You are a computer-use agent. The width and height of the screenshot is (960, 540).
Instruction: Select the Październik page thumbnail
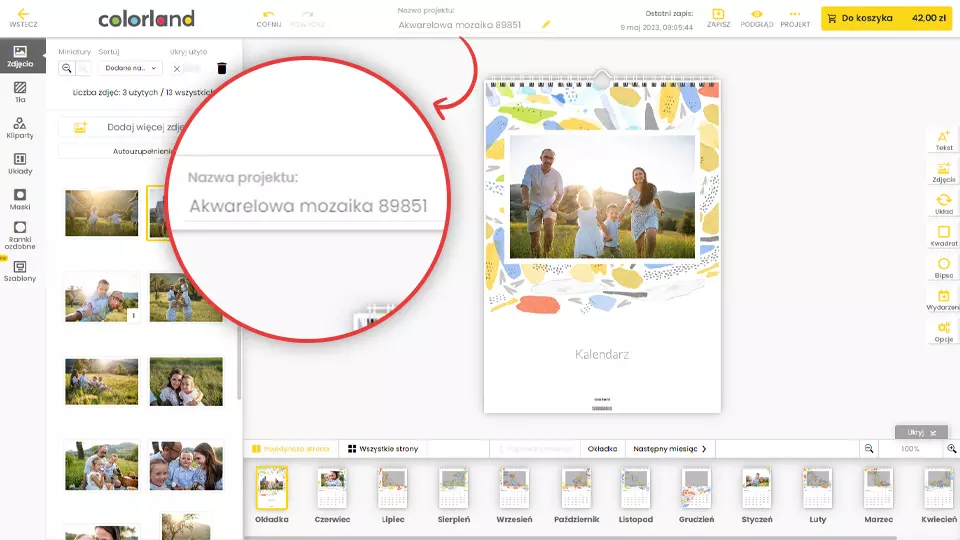click(x=576, y=488)
